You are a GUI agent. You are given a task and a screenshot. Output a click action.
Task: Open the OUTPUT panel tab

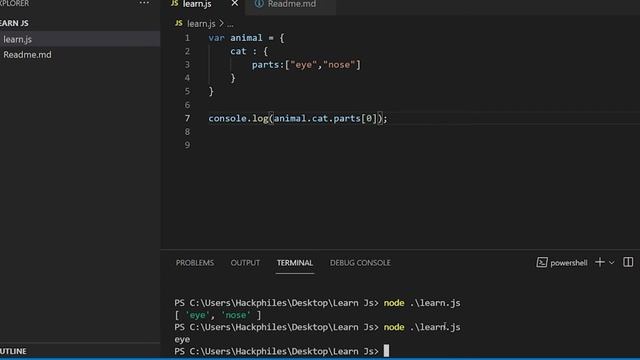(x=245, y=263)
